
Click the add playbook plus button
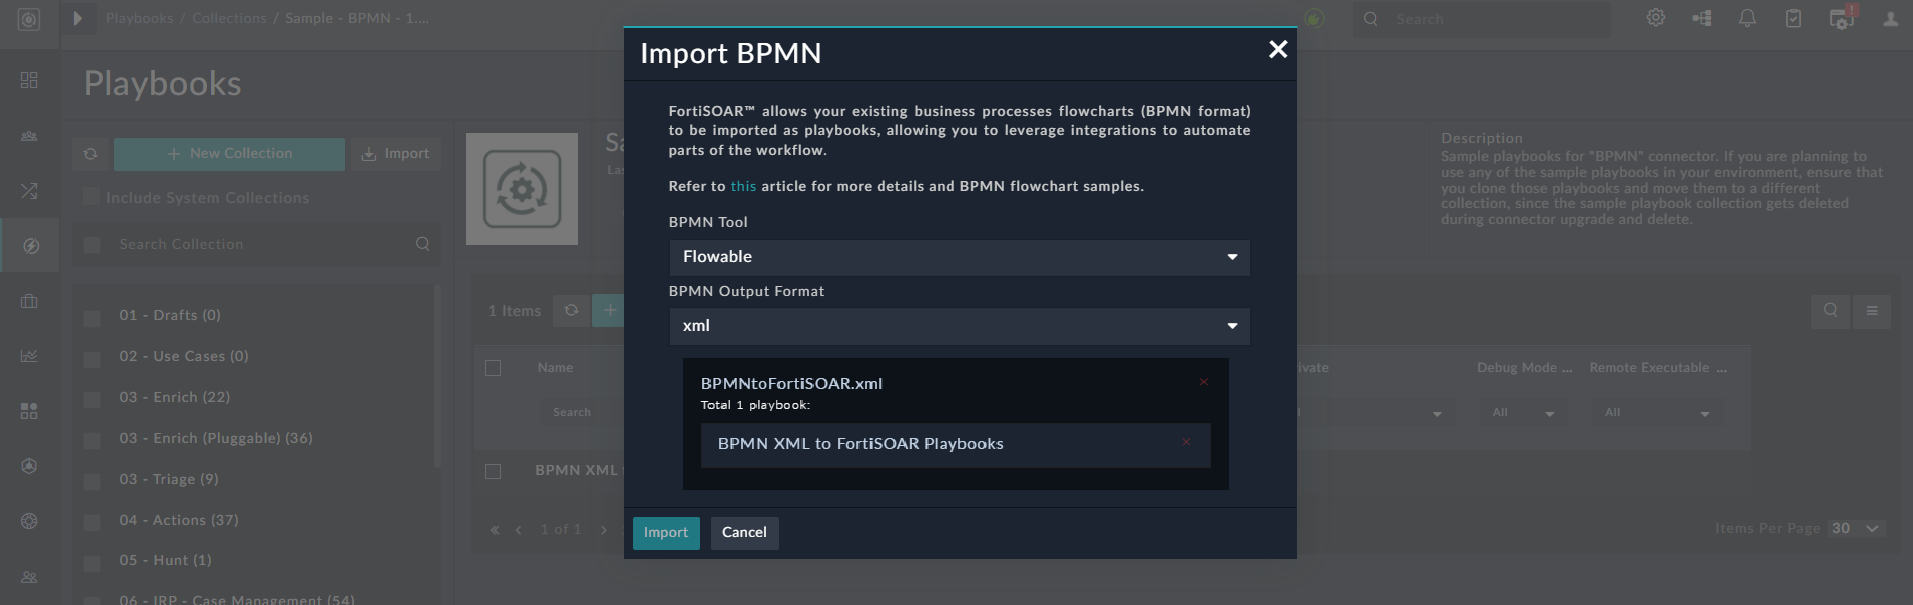(x=608, y=311)
